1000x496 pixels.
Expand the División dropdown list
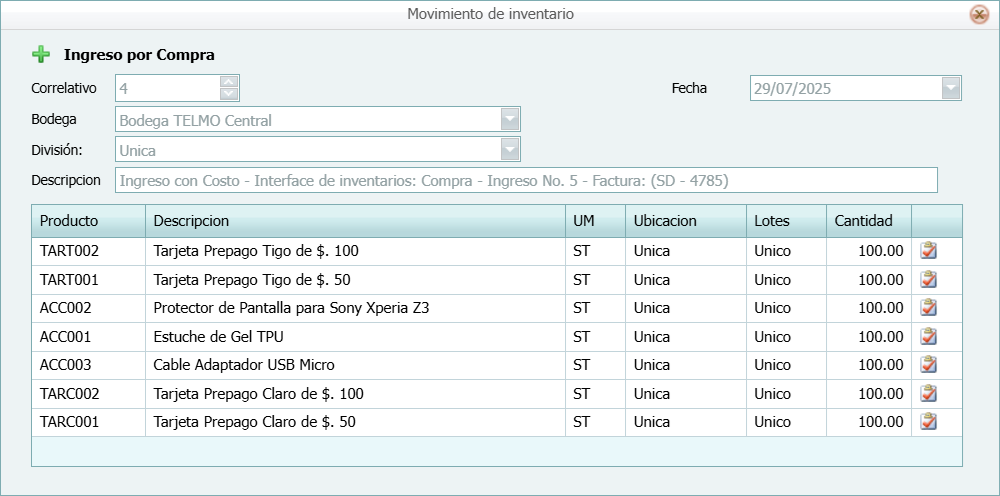click(x=510, y=150)
